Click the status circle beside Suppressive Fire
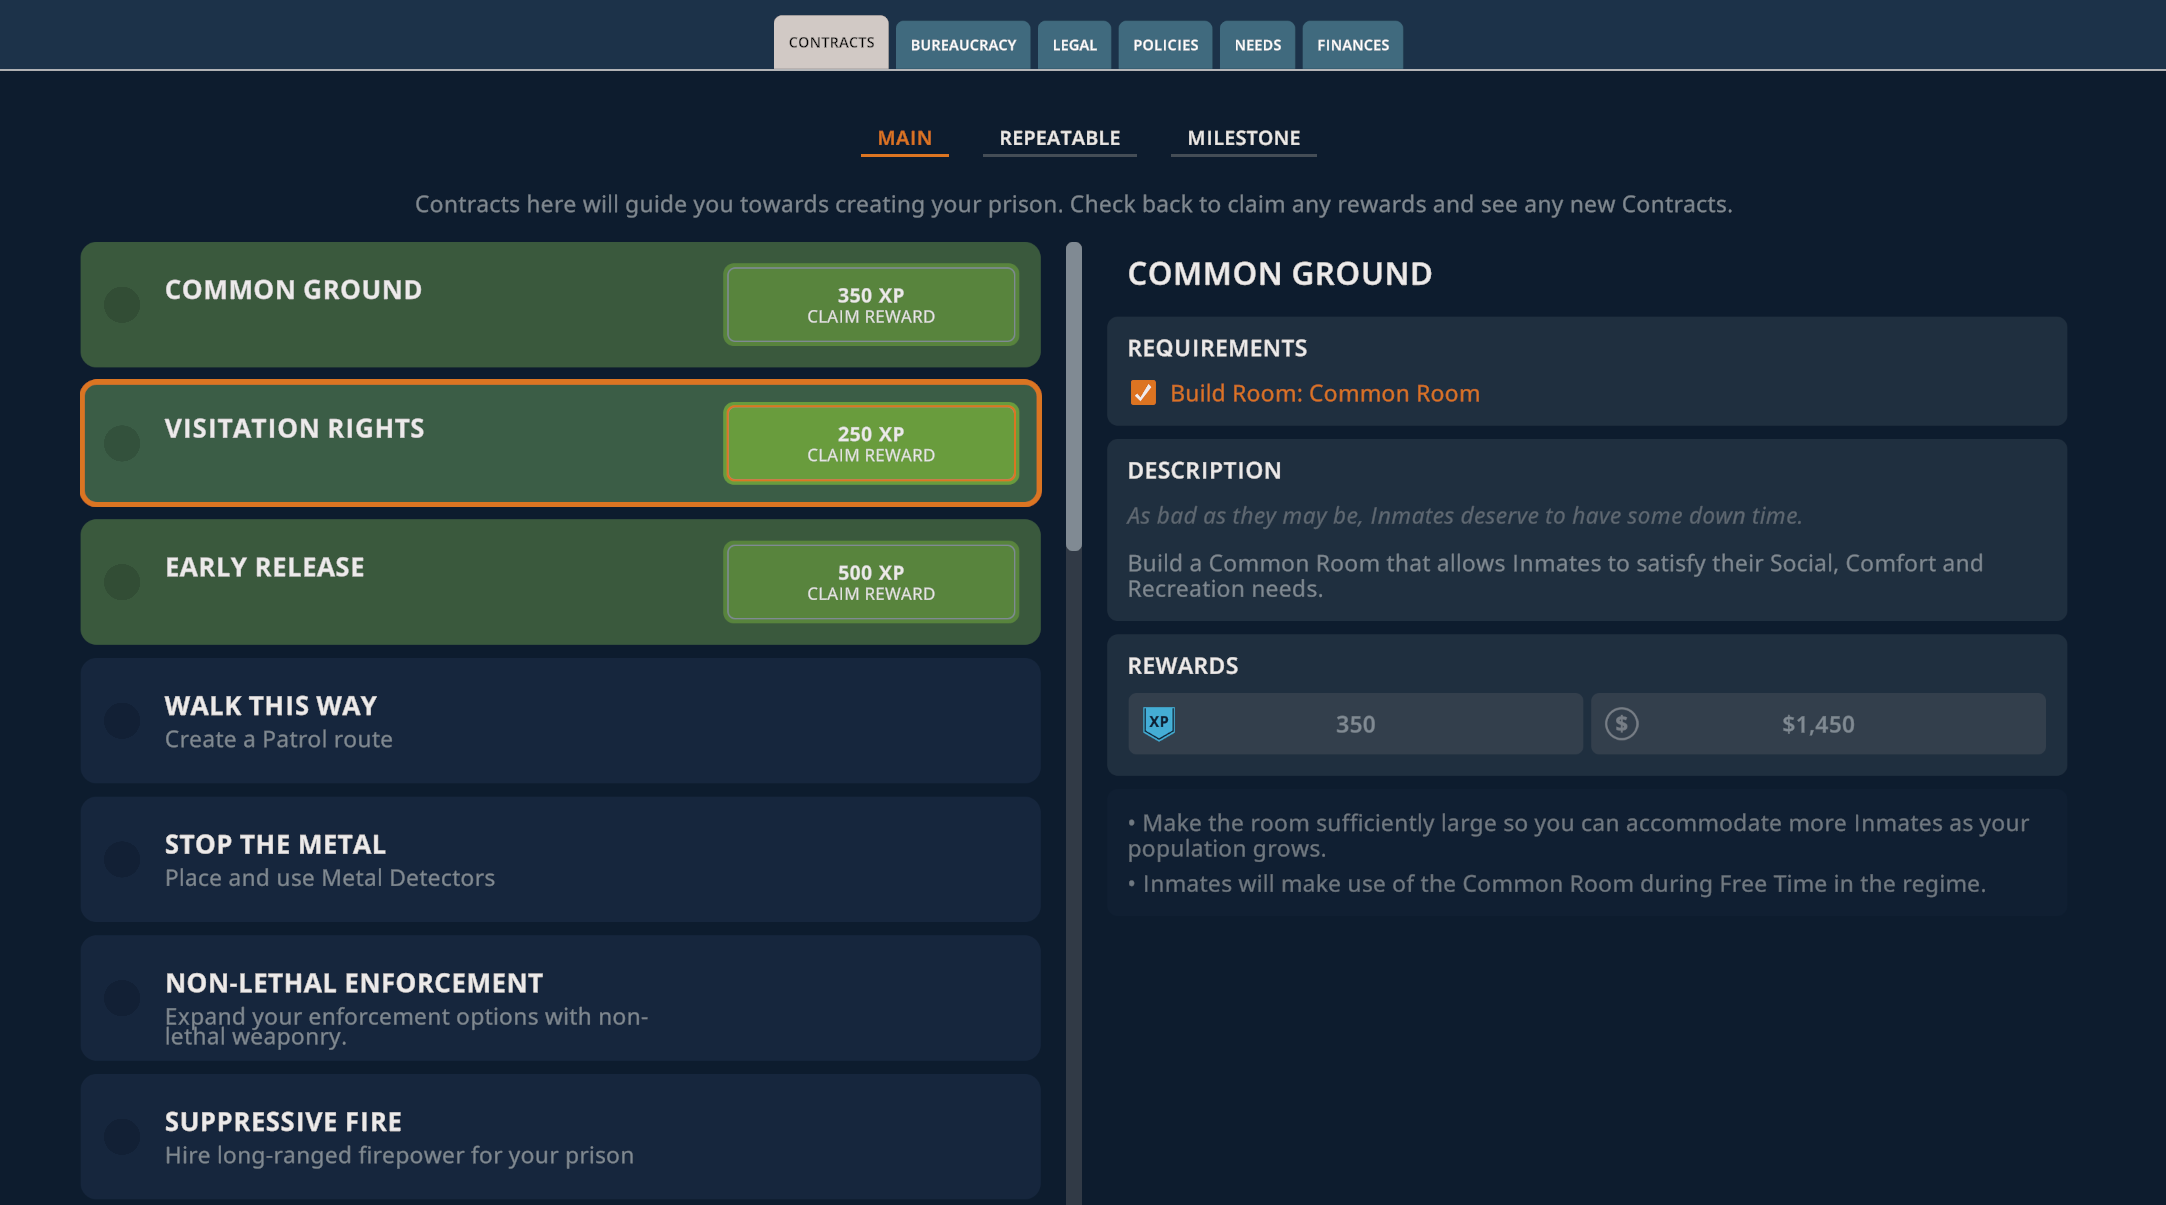The width and height of the screenshot is (2166, 1205). (x=122, y=1136)
